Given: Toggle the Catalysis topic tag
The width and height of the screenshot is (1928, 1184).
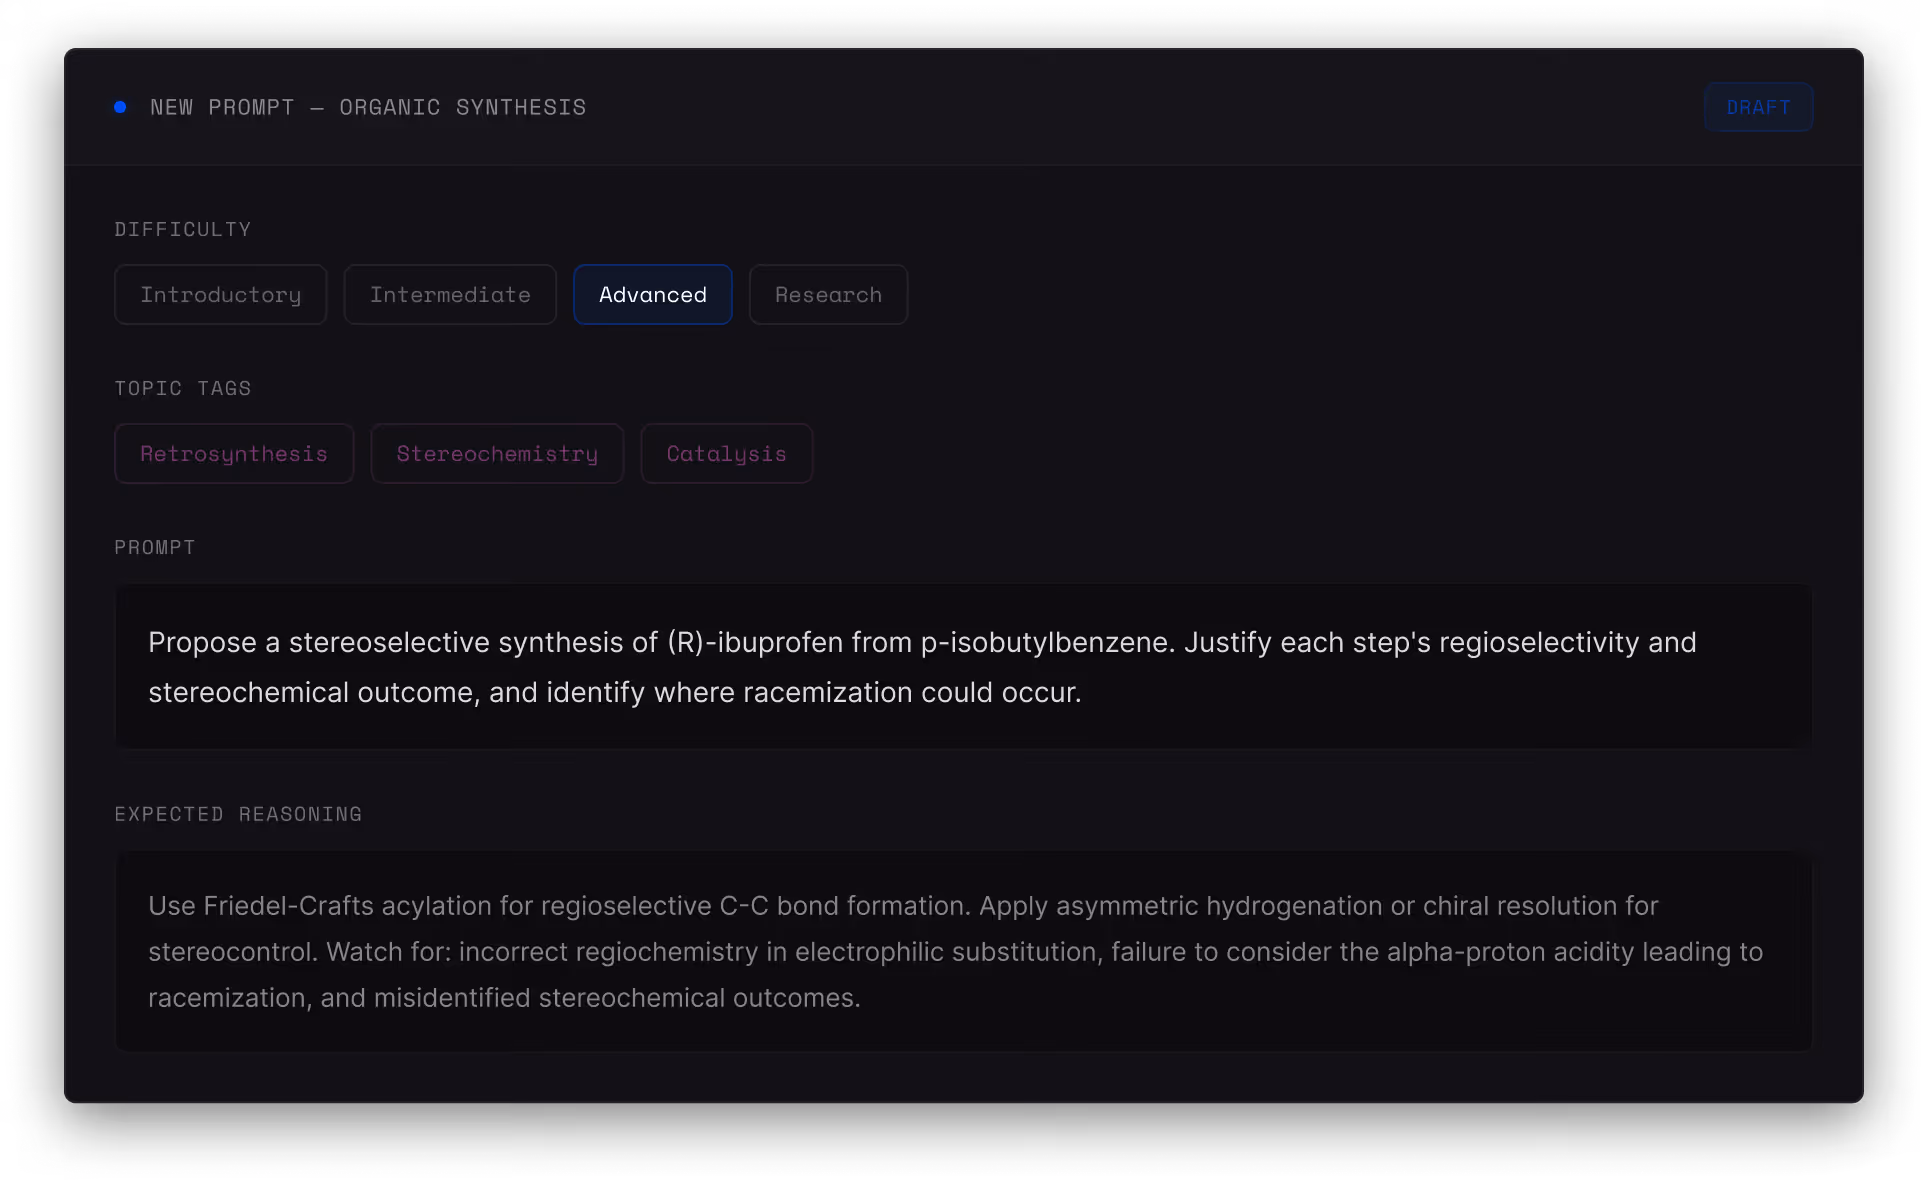Looking at the screenshot, I should (726, 454).
